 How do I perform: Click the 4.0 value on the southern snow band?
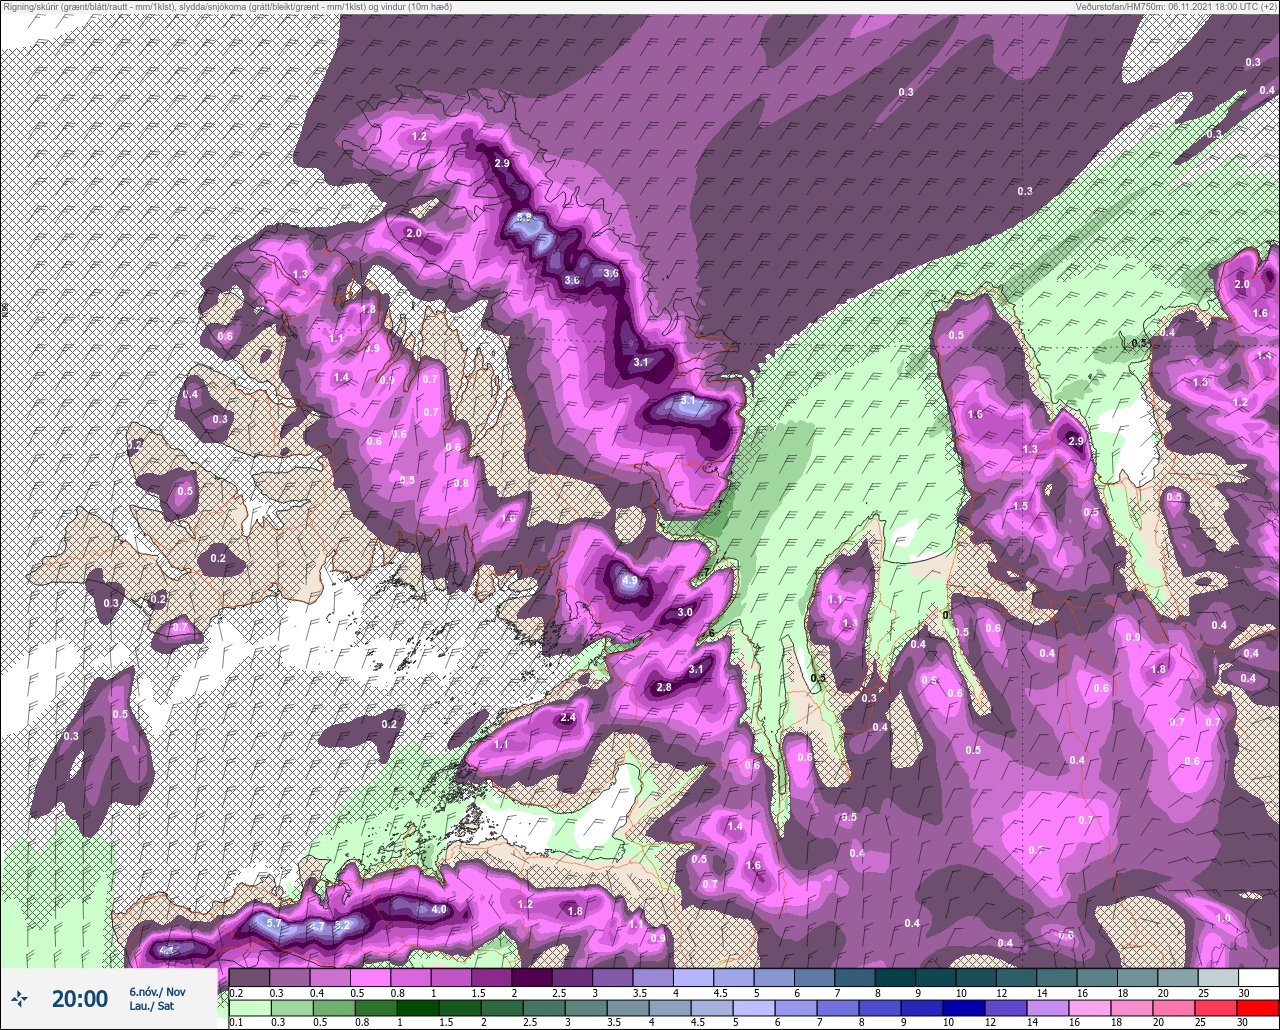click(438, 910)
